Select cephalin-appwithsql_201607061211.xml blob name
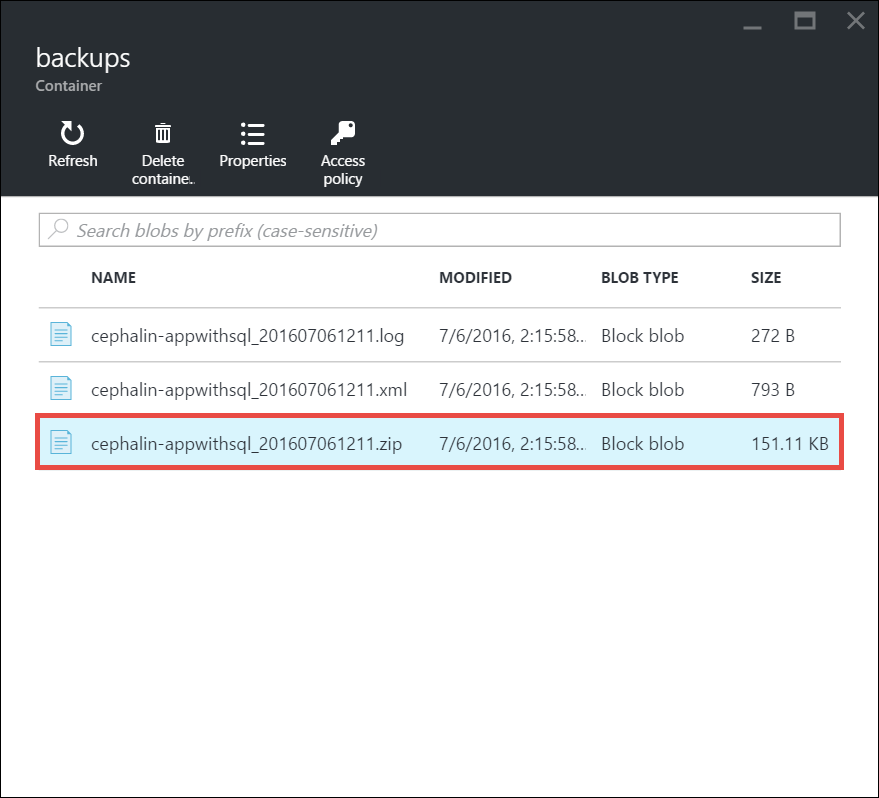 click(x=247, y=389)
